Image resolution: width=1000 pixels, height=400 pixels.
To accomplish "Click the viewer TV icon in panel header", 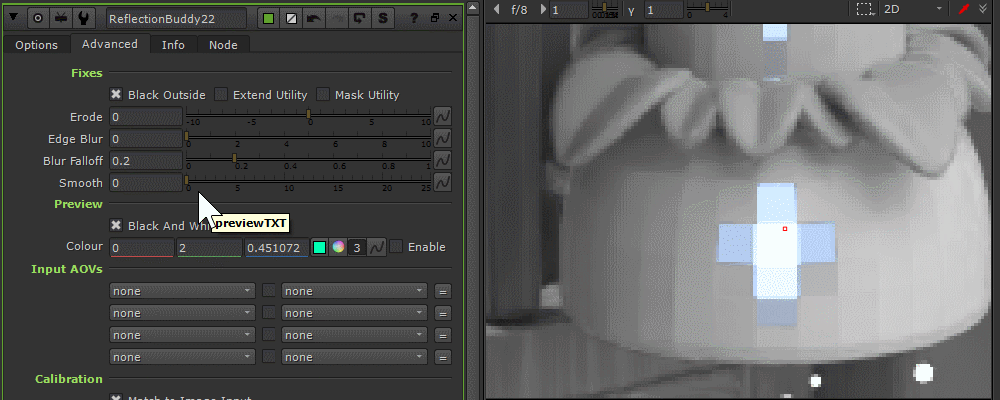I will [x=61, y=18].
